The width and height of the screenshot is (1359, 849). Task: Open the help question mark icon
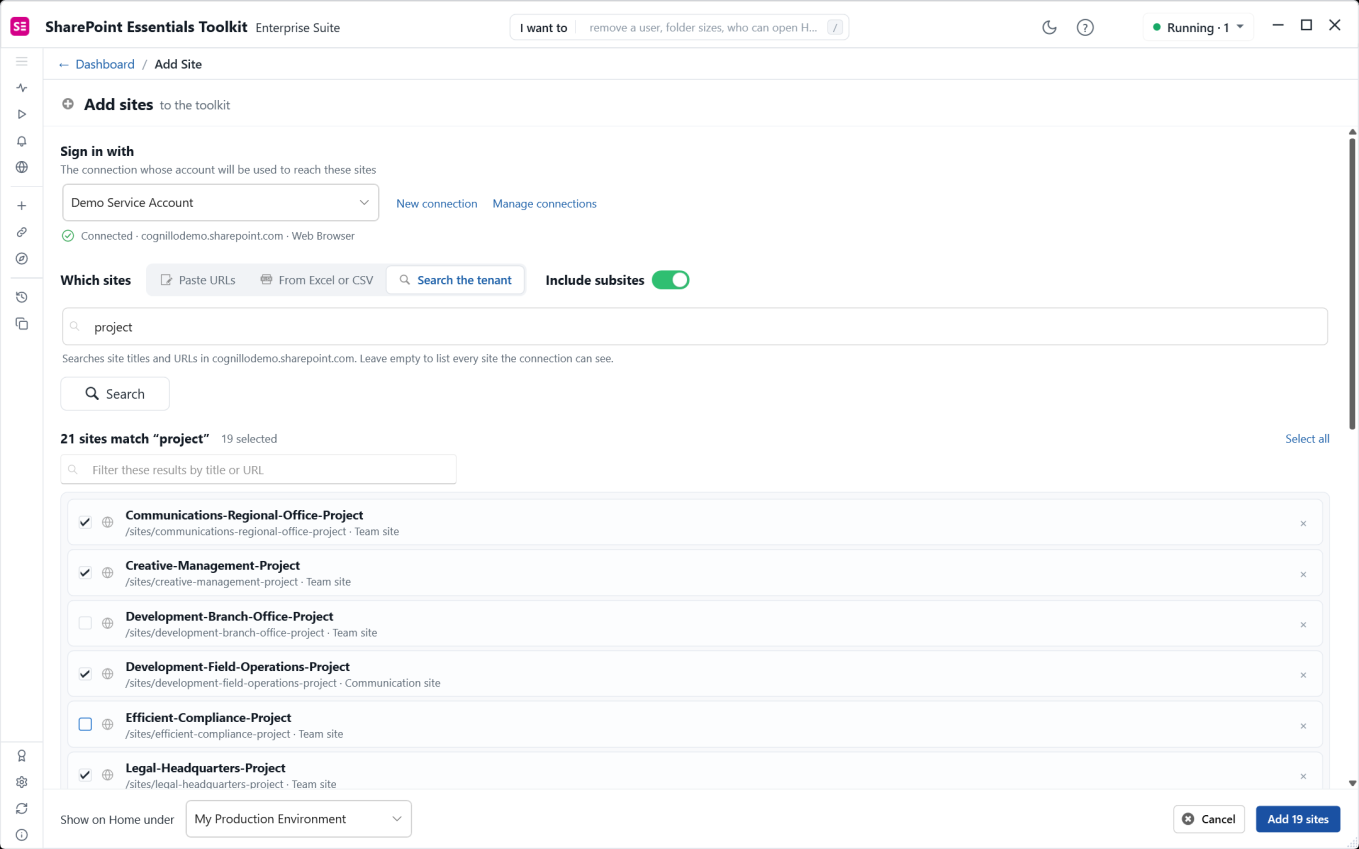click(x=1085, y=28)
